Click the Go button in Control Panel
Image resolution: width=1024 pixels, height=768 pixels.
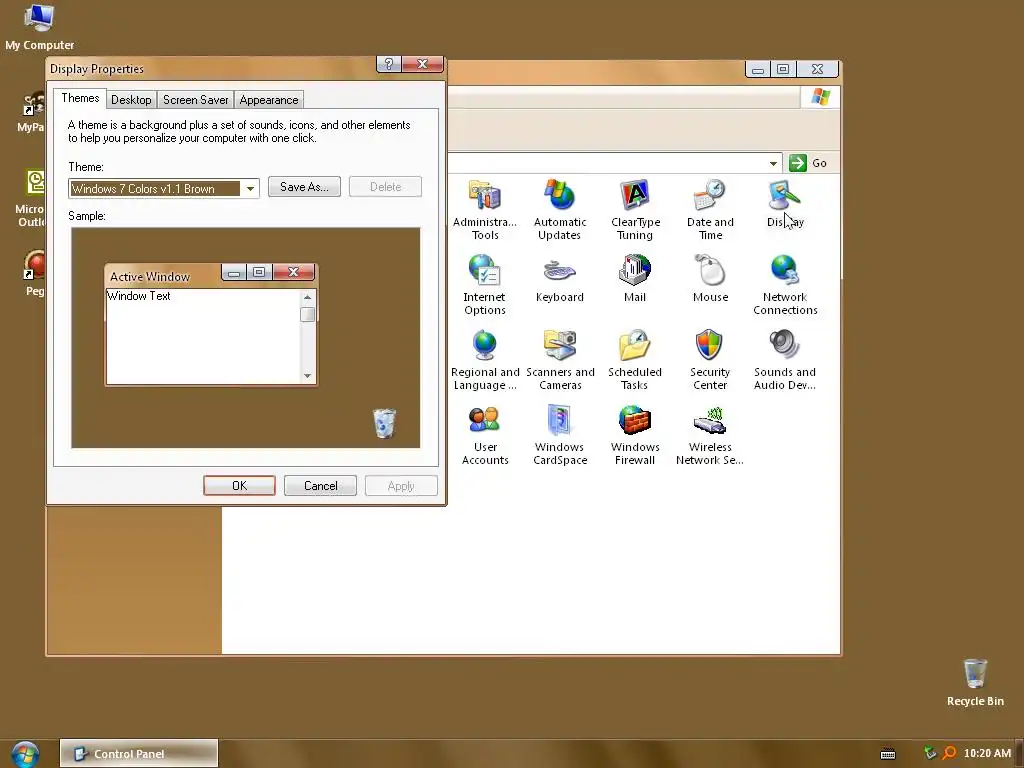click(808, 163)
